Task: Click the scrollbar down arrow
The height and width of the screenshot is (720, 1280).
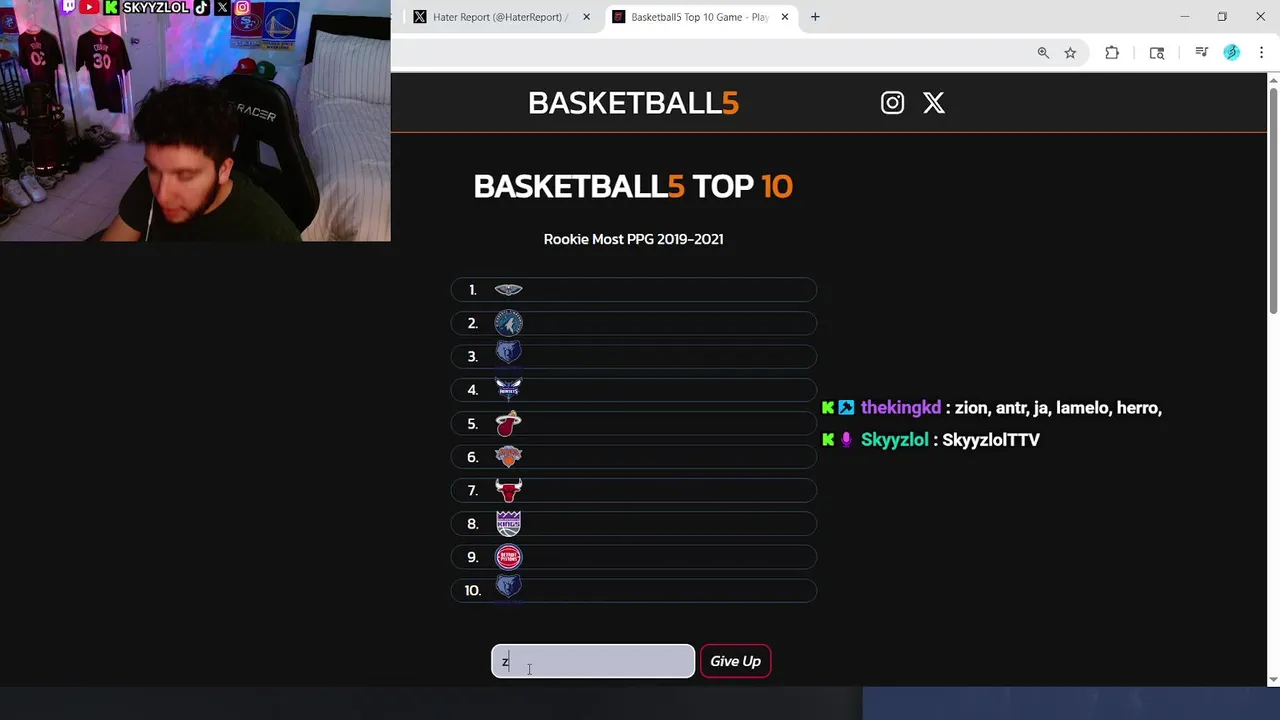Action: pos(1273,680)
